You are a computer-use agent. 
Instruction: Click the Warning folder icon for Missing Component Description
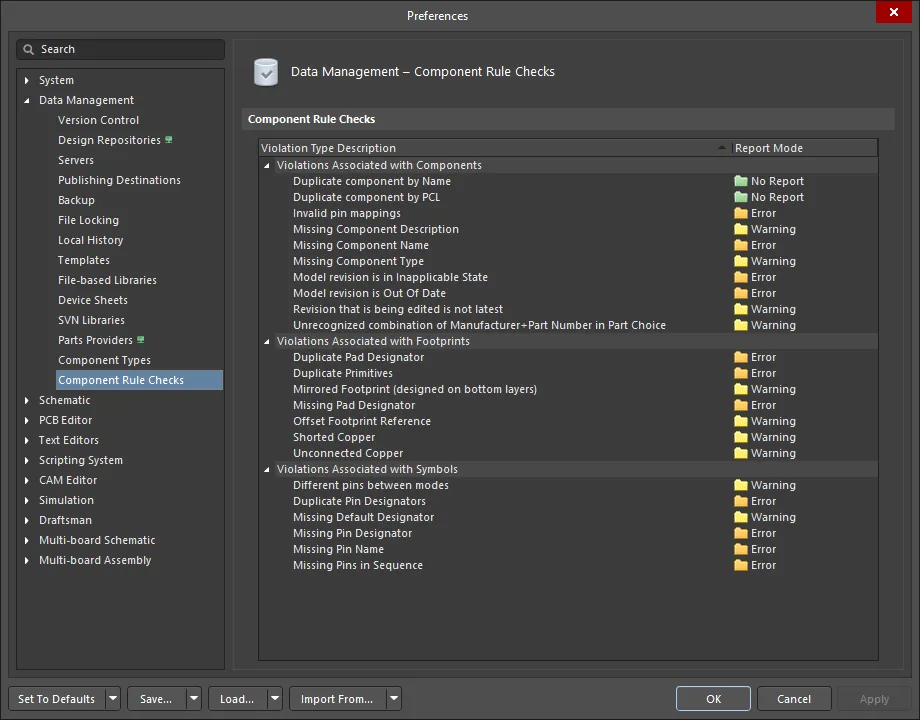coord(740,229)
